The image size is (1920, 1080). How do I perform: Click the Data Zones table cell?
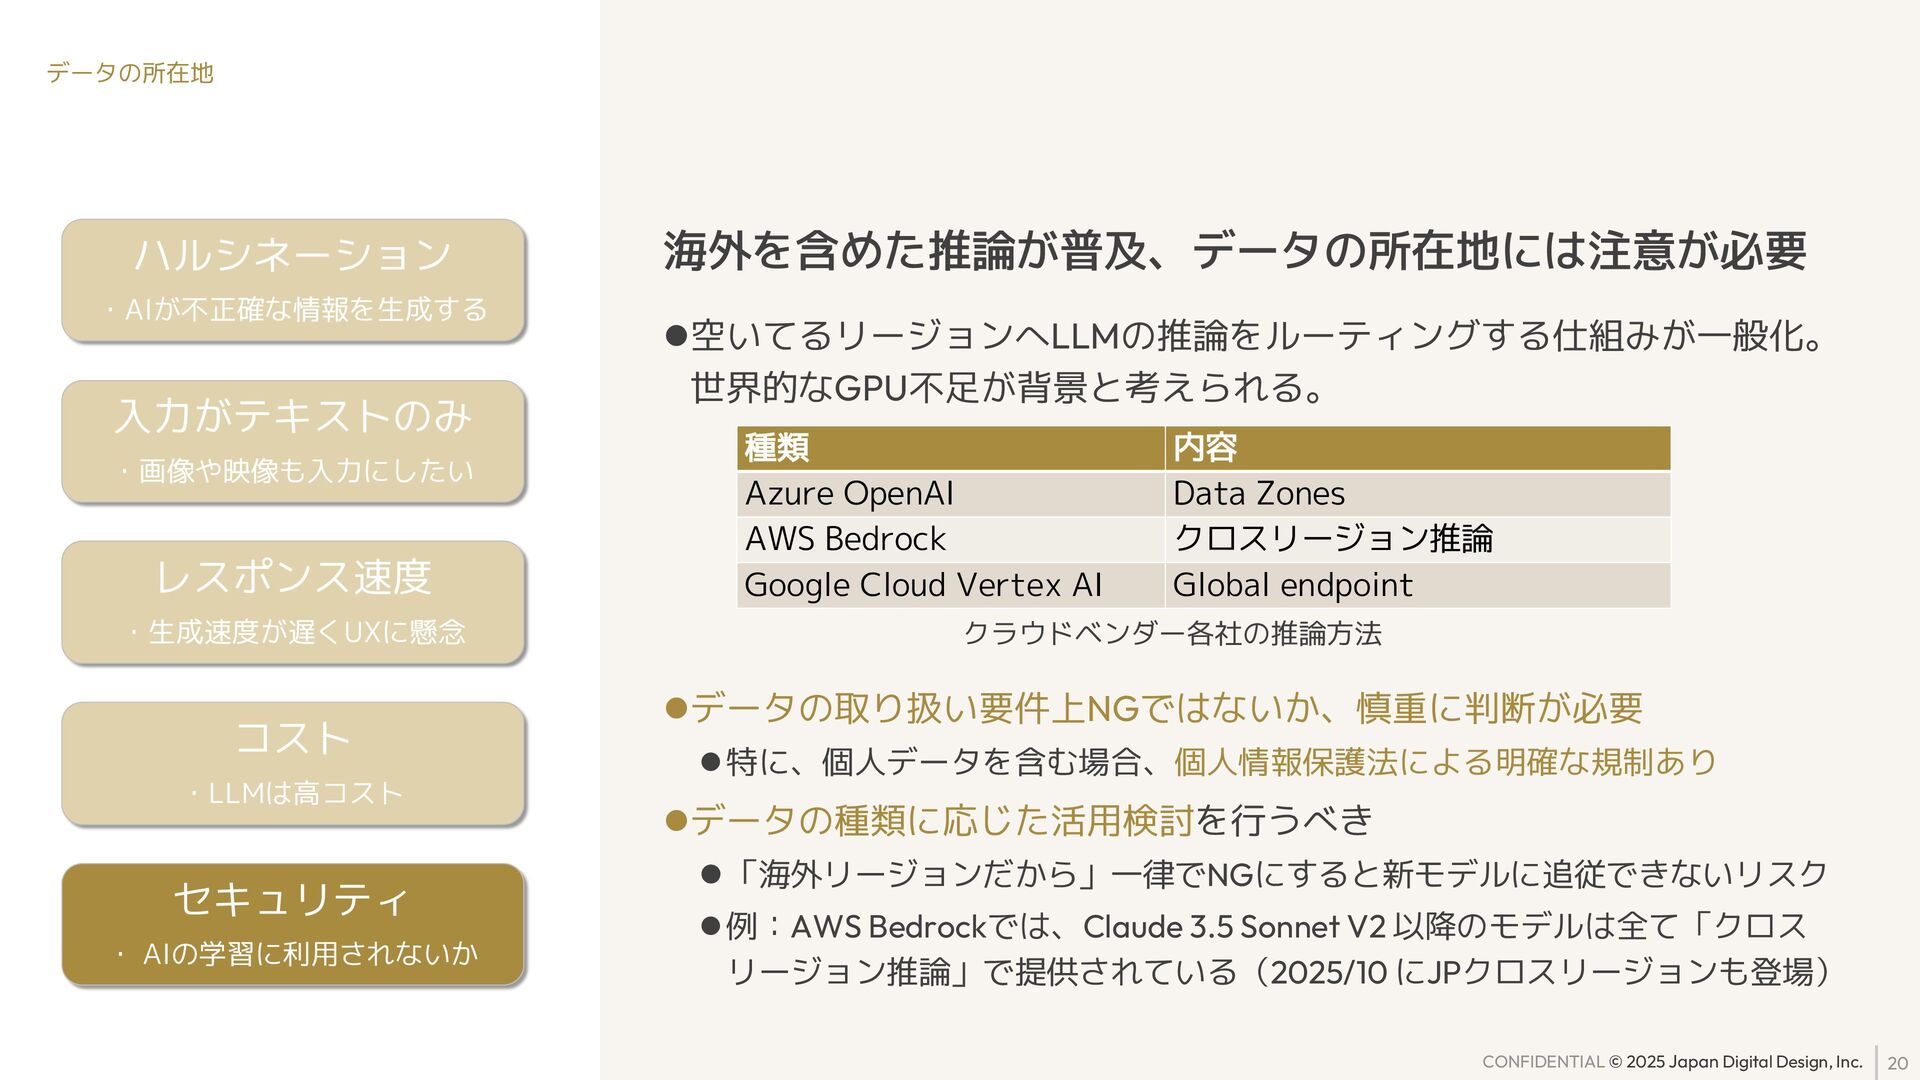[1417, 493]
